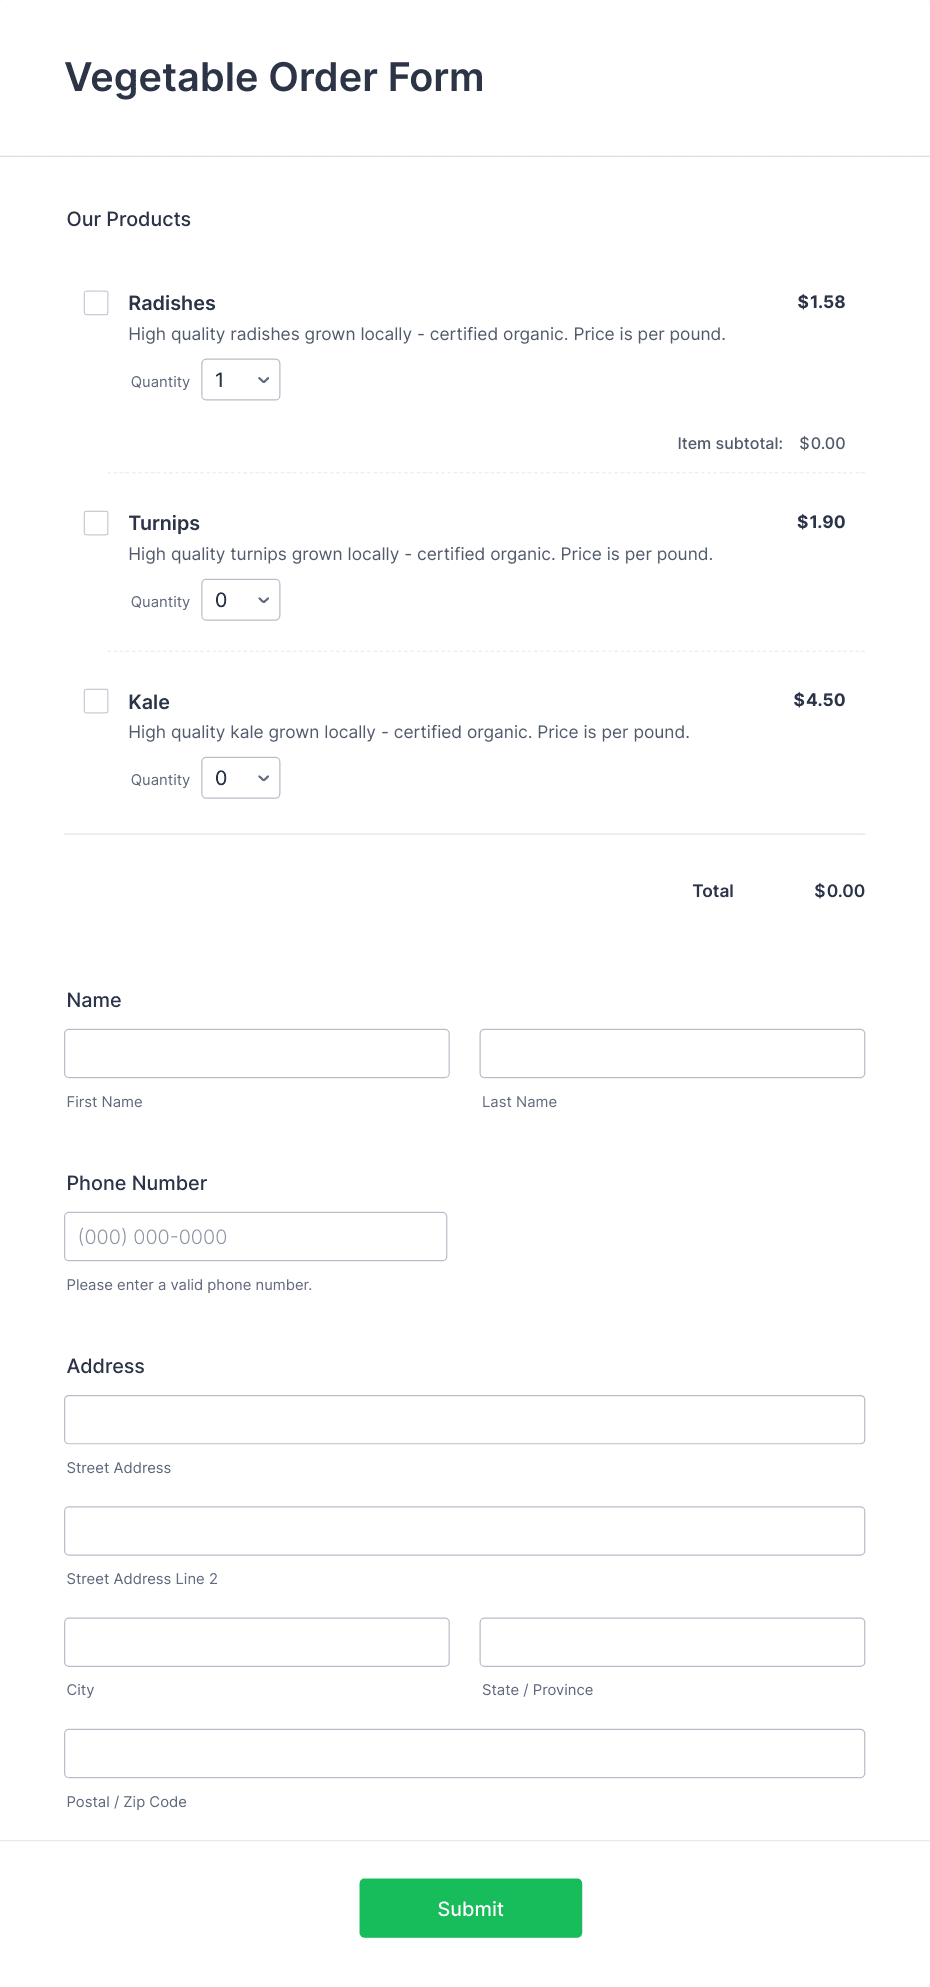Screen dimensions: 930x1987
Task: Click the Kale quantity chevron arrow
Action: tap(263, 777)
